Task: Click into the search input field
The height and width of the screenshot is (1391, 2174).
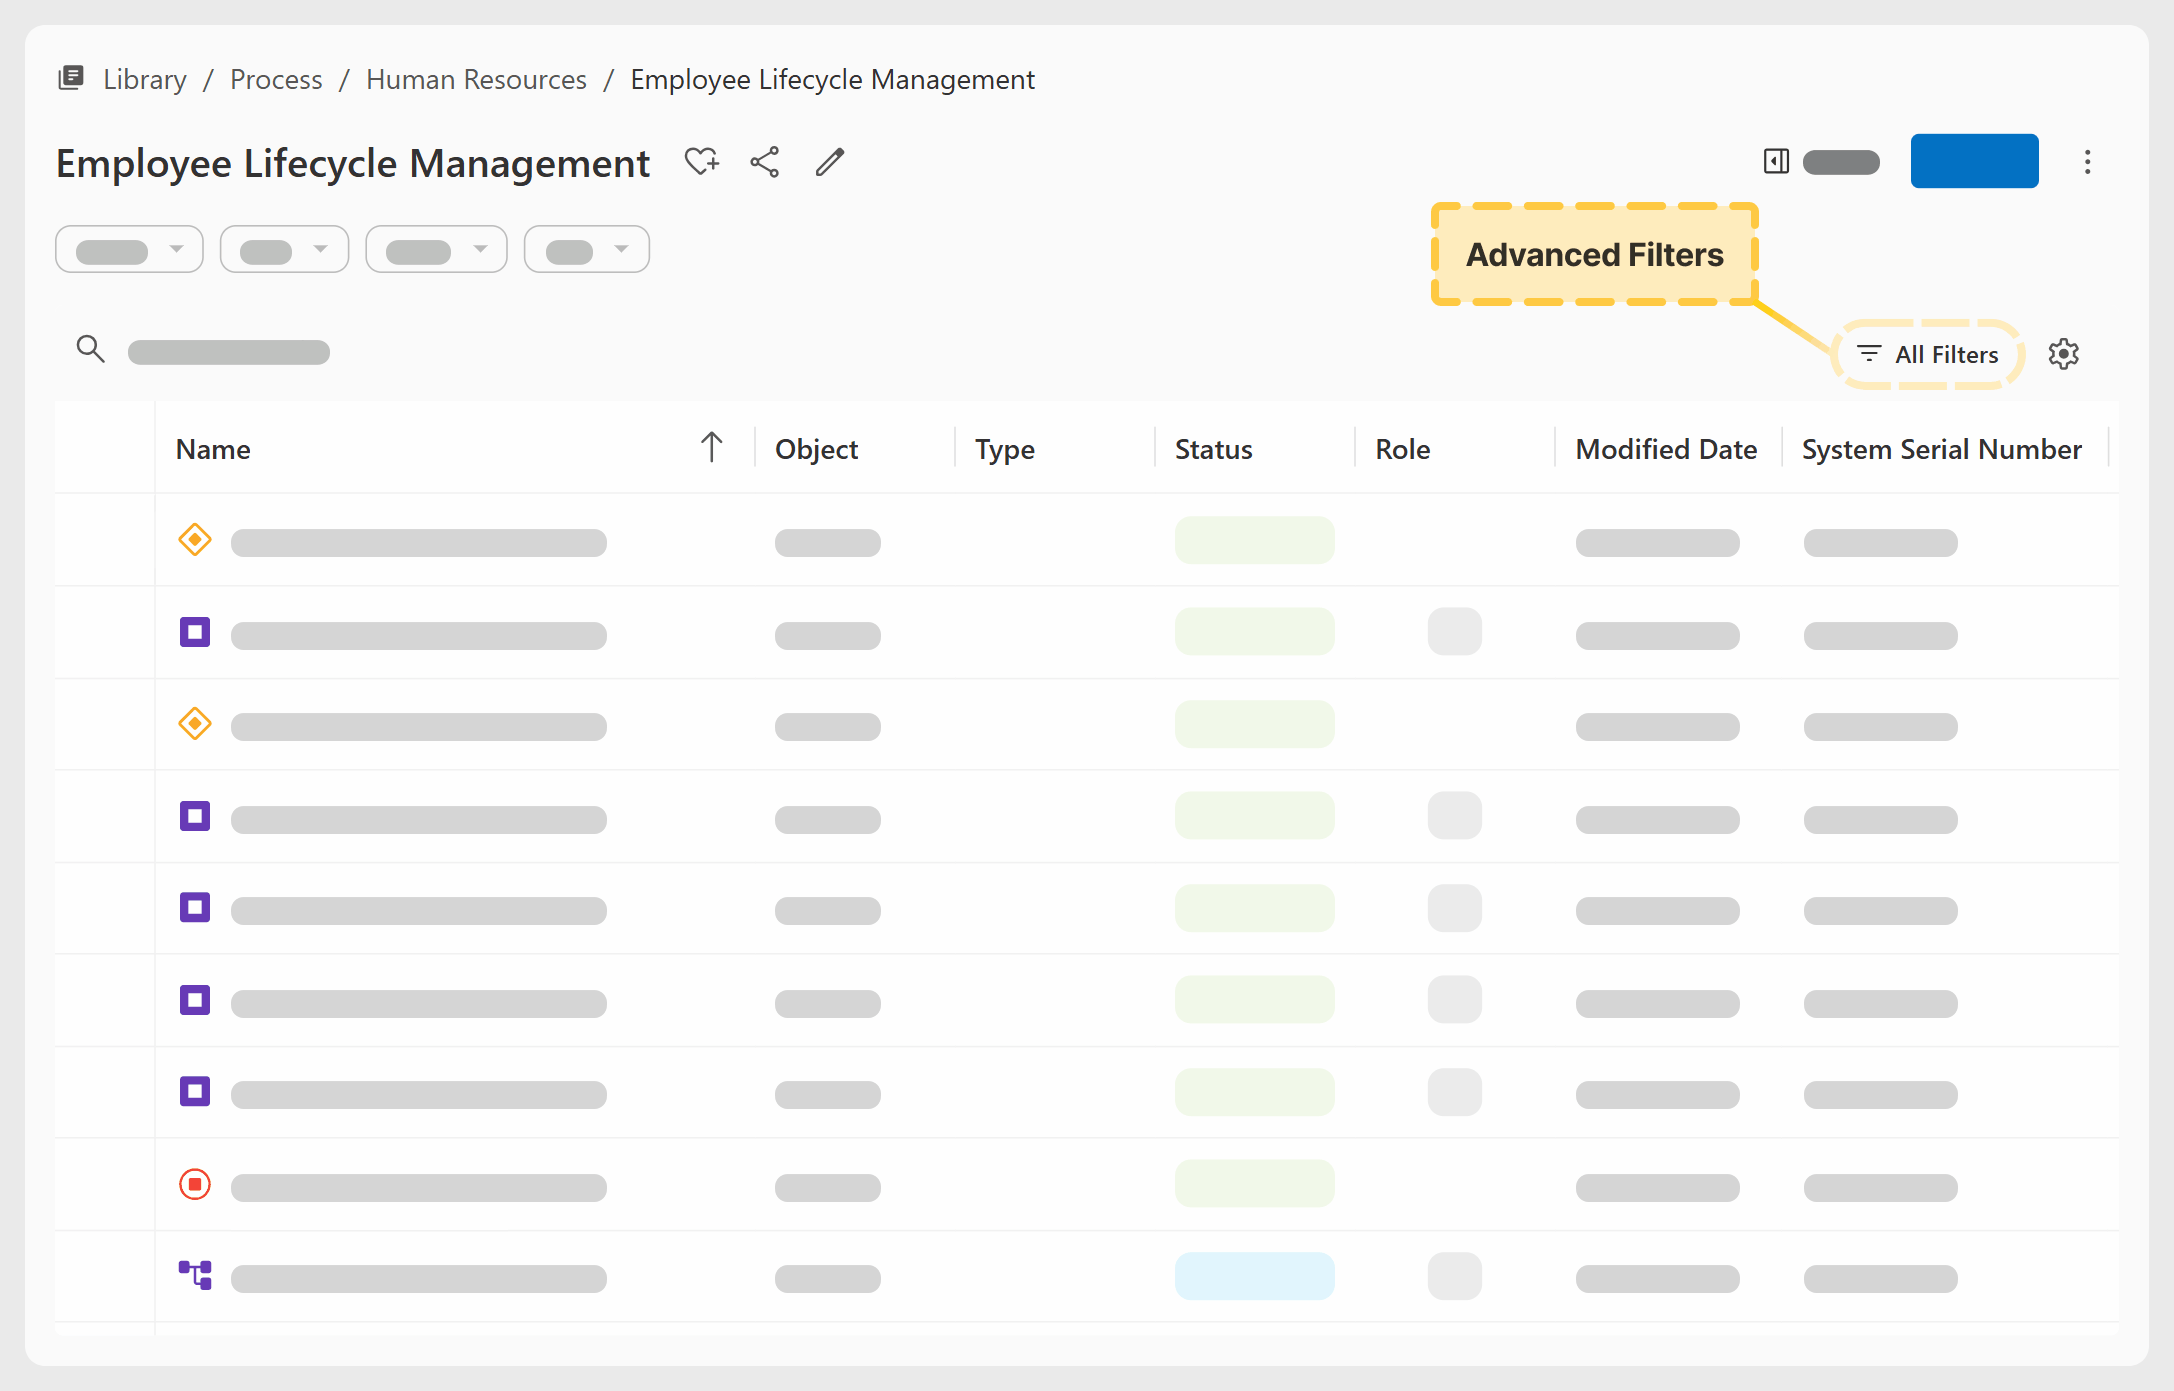Action: (229, 352)
